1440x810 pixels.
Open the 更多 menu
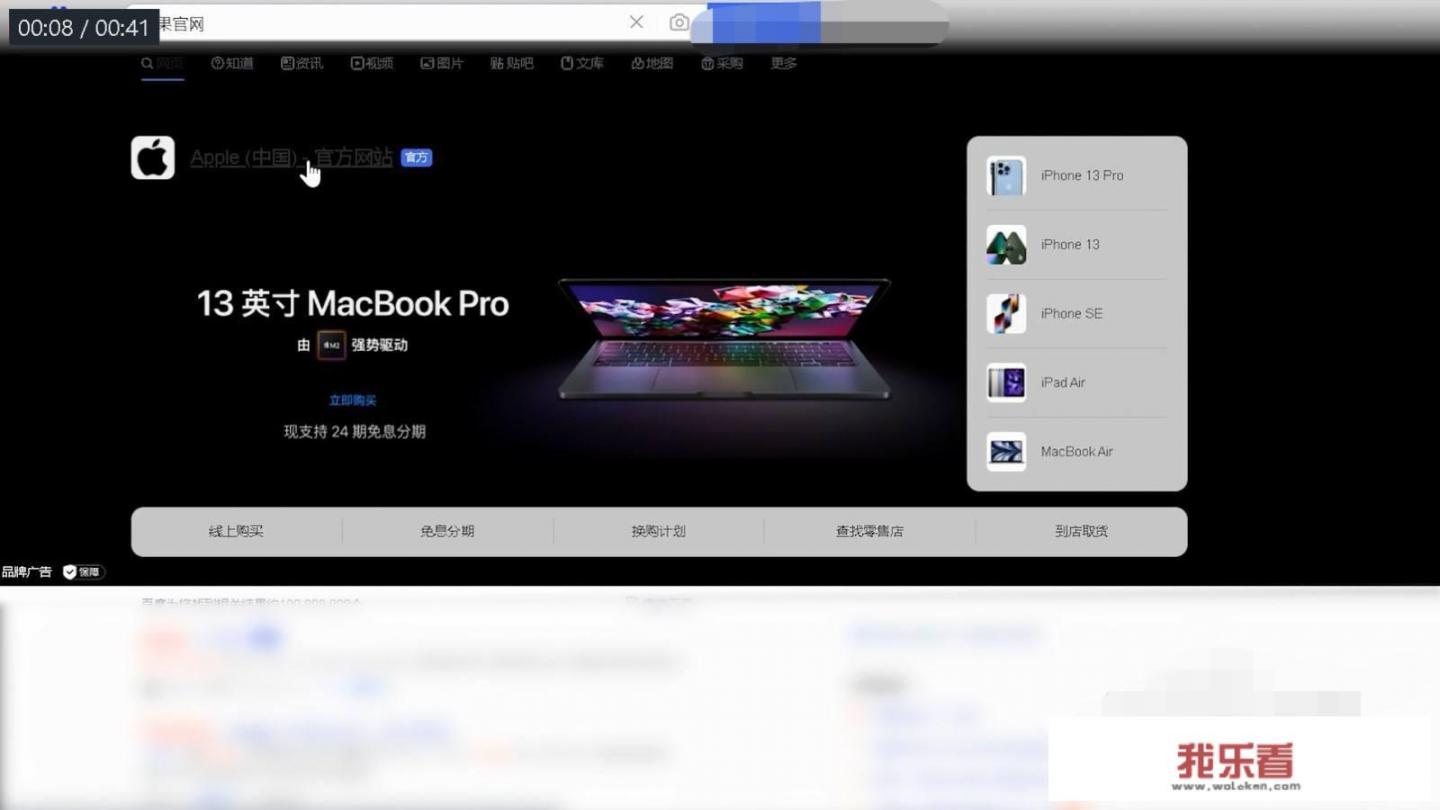[784, 63]
